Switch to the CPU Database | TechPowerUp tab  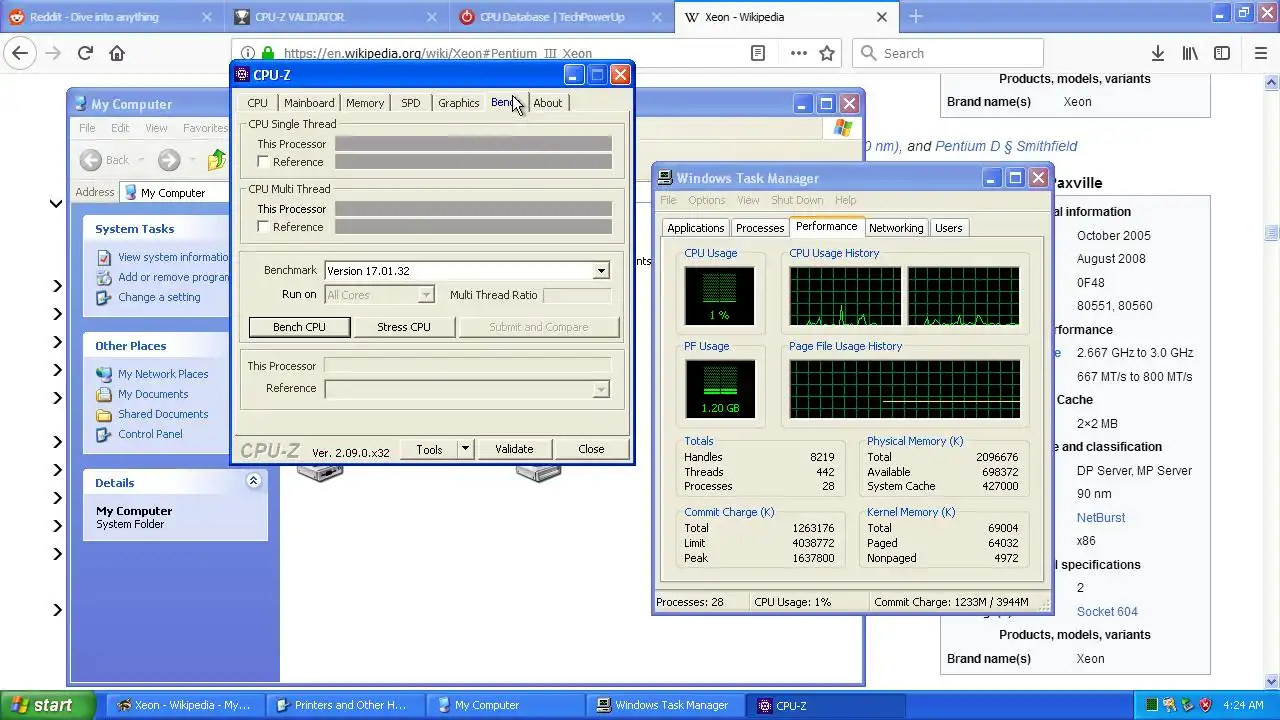pos(552,17)
